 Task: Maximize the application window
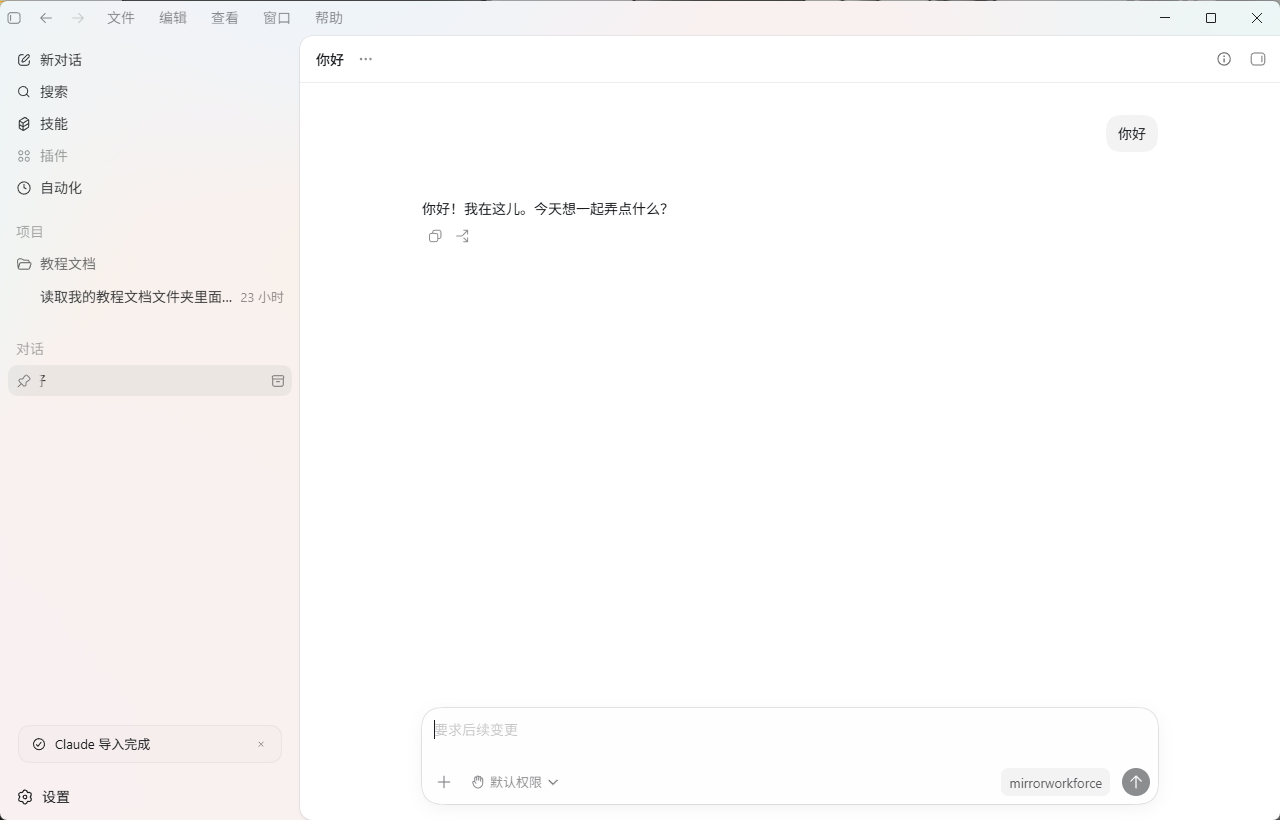[1211, 18]
